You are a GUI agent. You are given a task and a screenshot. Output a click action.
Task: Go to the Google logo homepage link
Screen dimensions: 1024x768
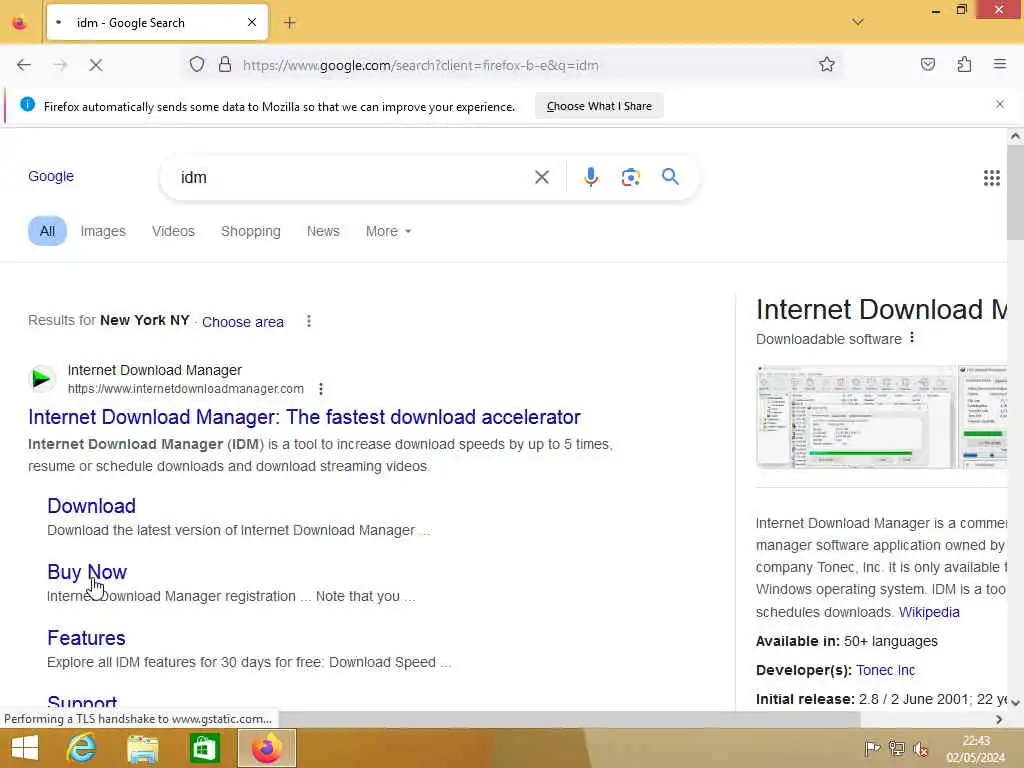click(x=51, y=176)
